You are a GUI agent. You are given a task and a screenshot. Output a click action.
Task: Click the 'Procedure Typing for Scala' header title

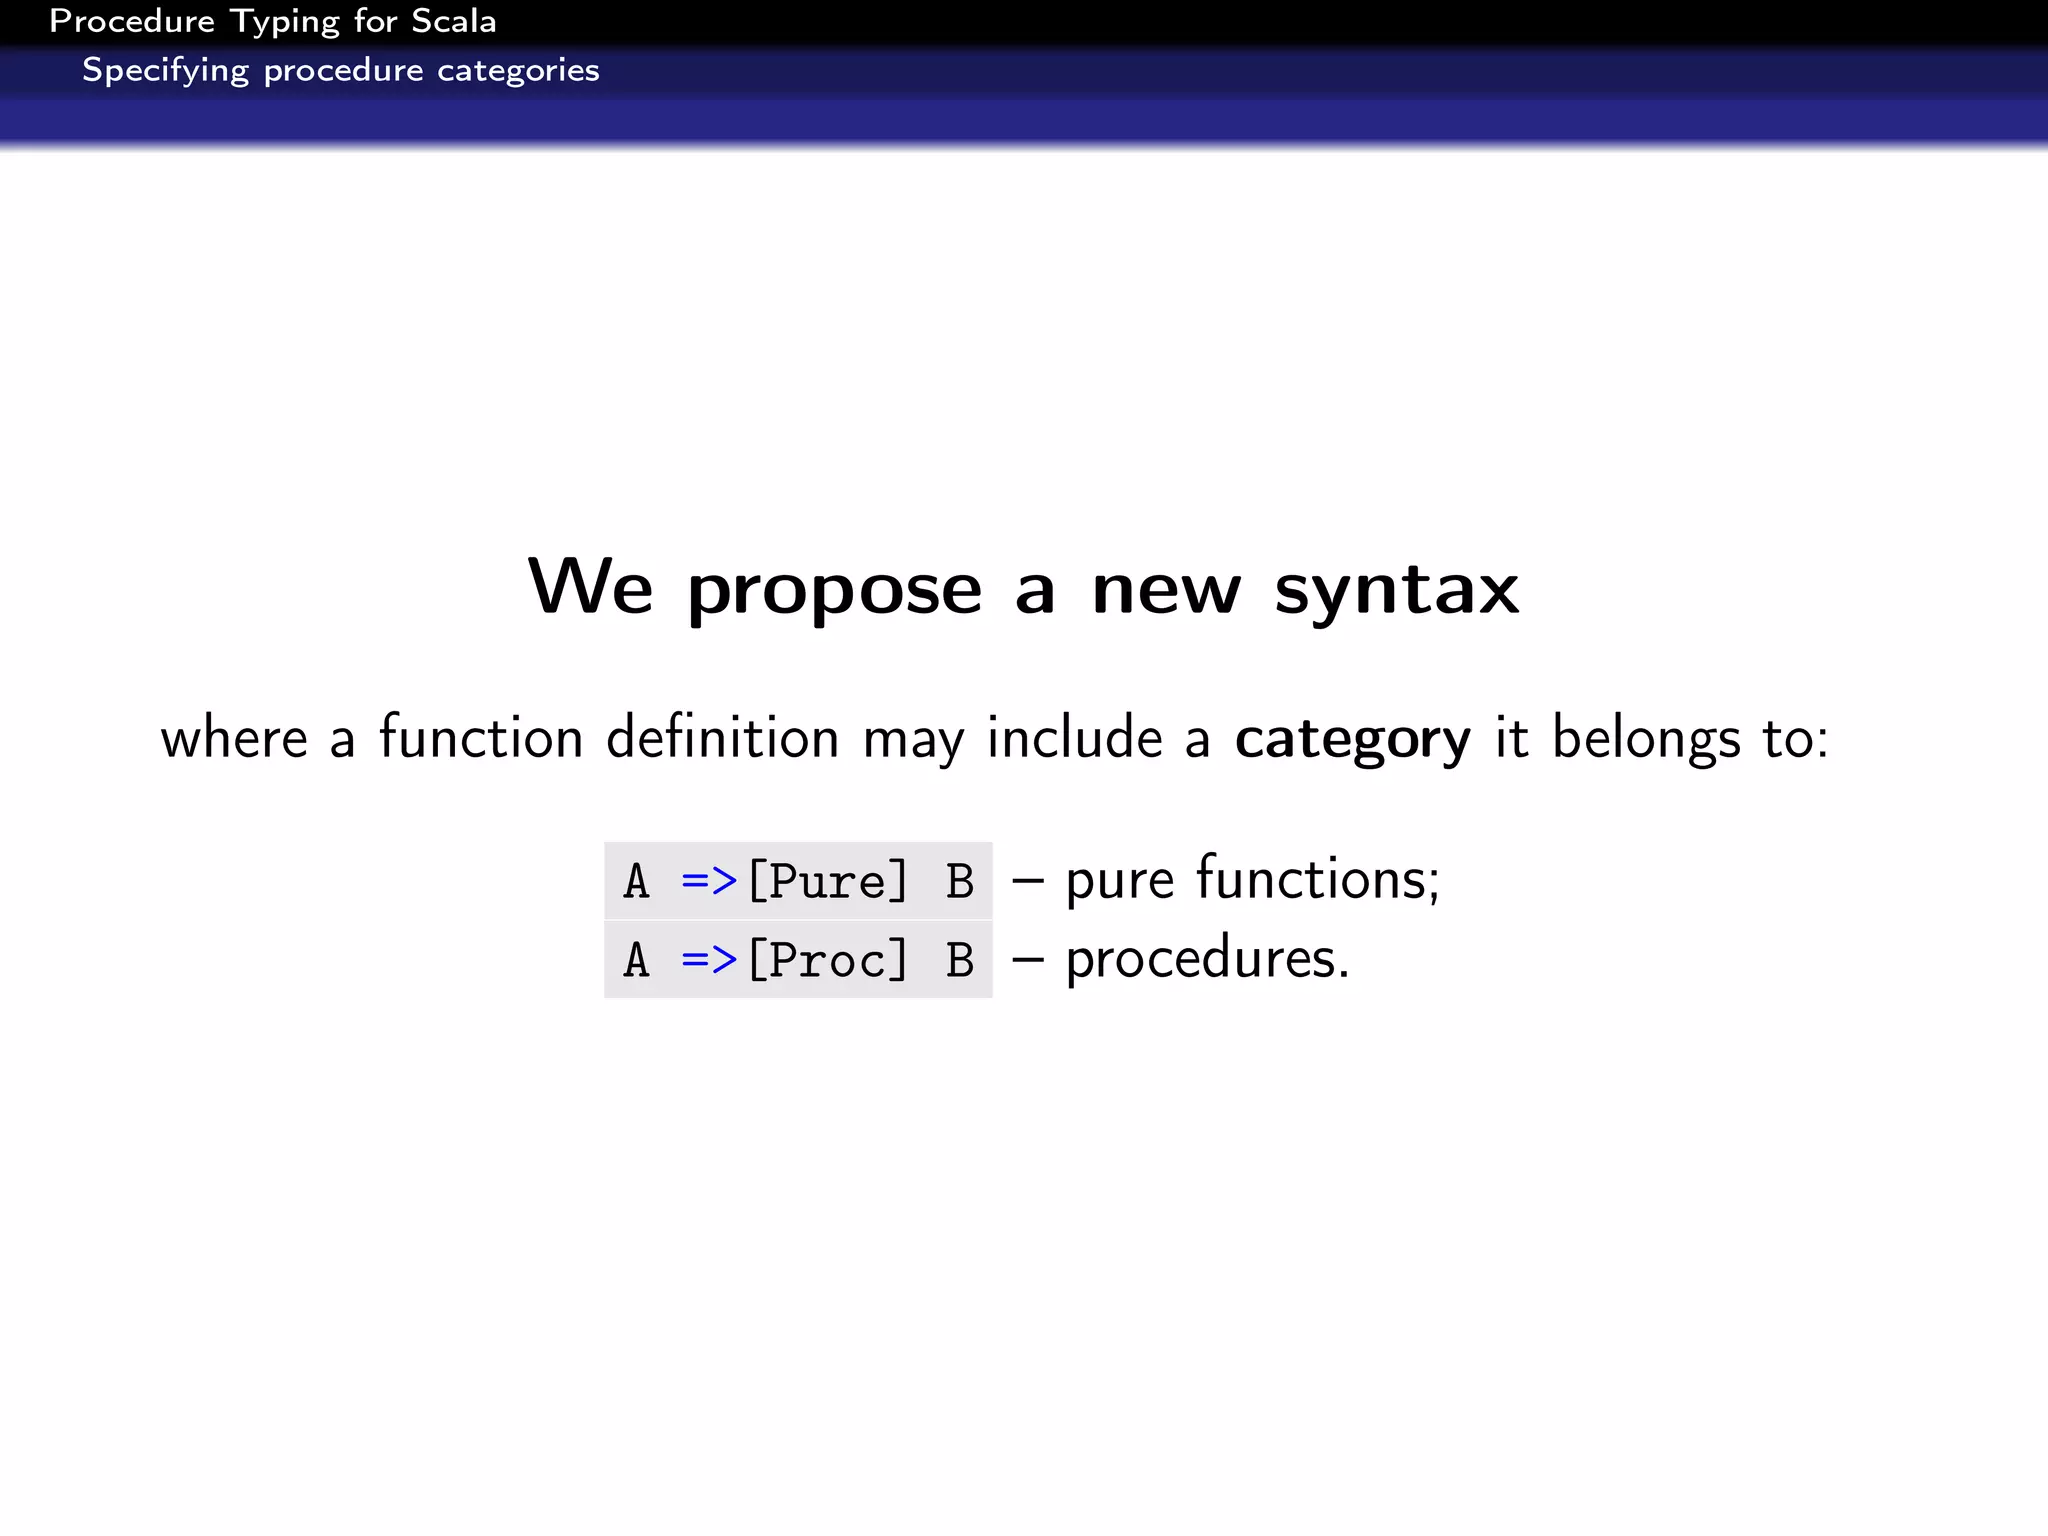click(x=272, y=21)
